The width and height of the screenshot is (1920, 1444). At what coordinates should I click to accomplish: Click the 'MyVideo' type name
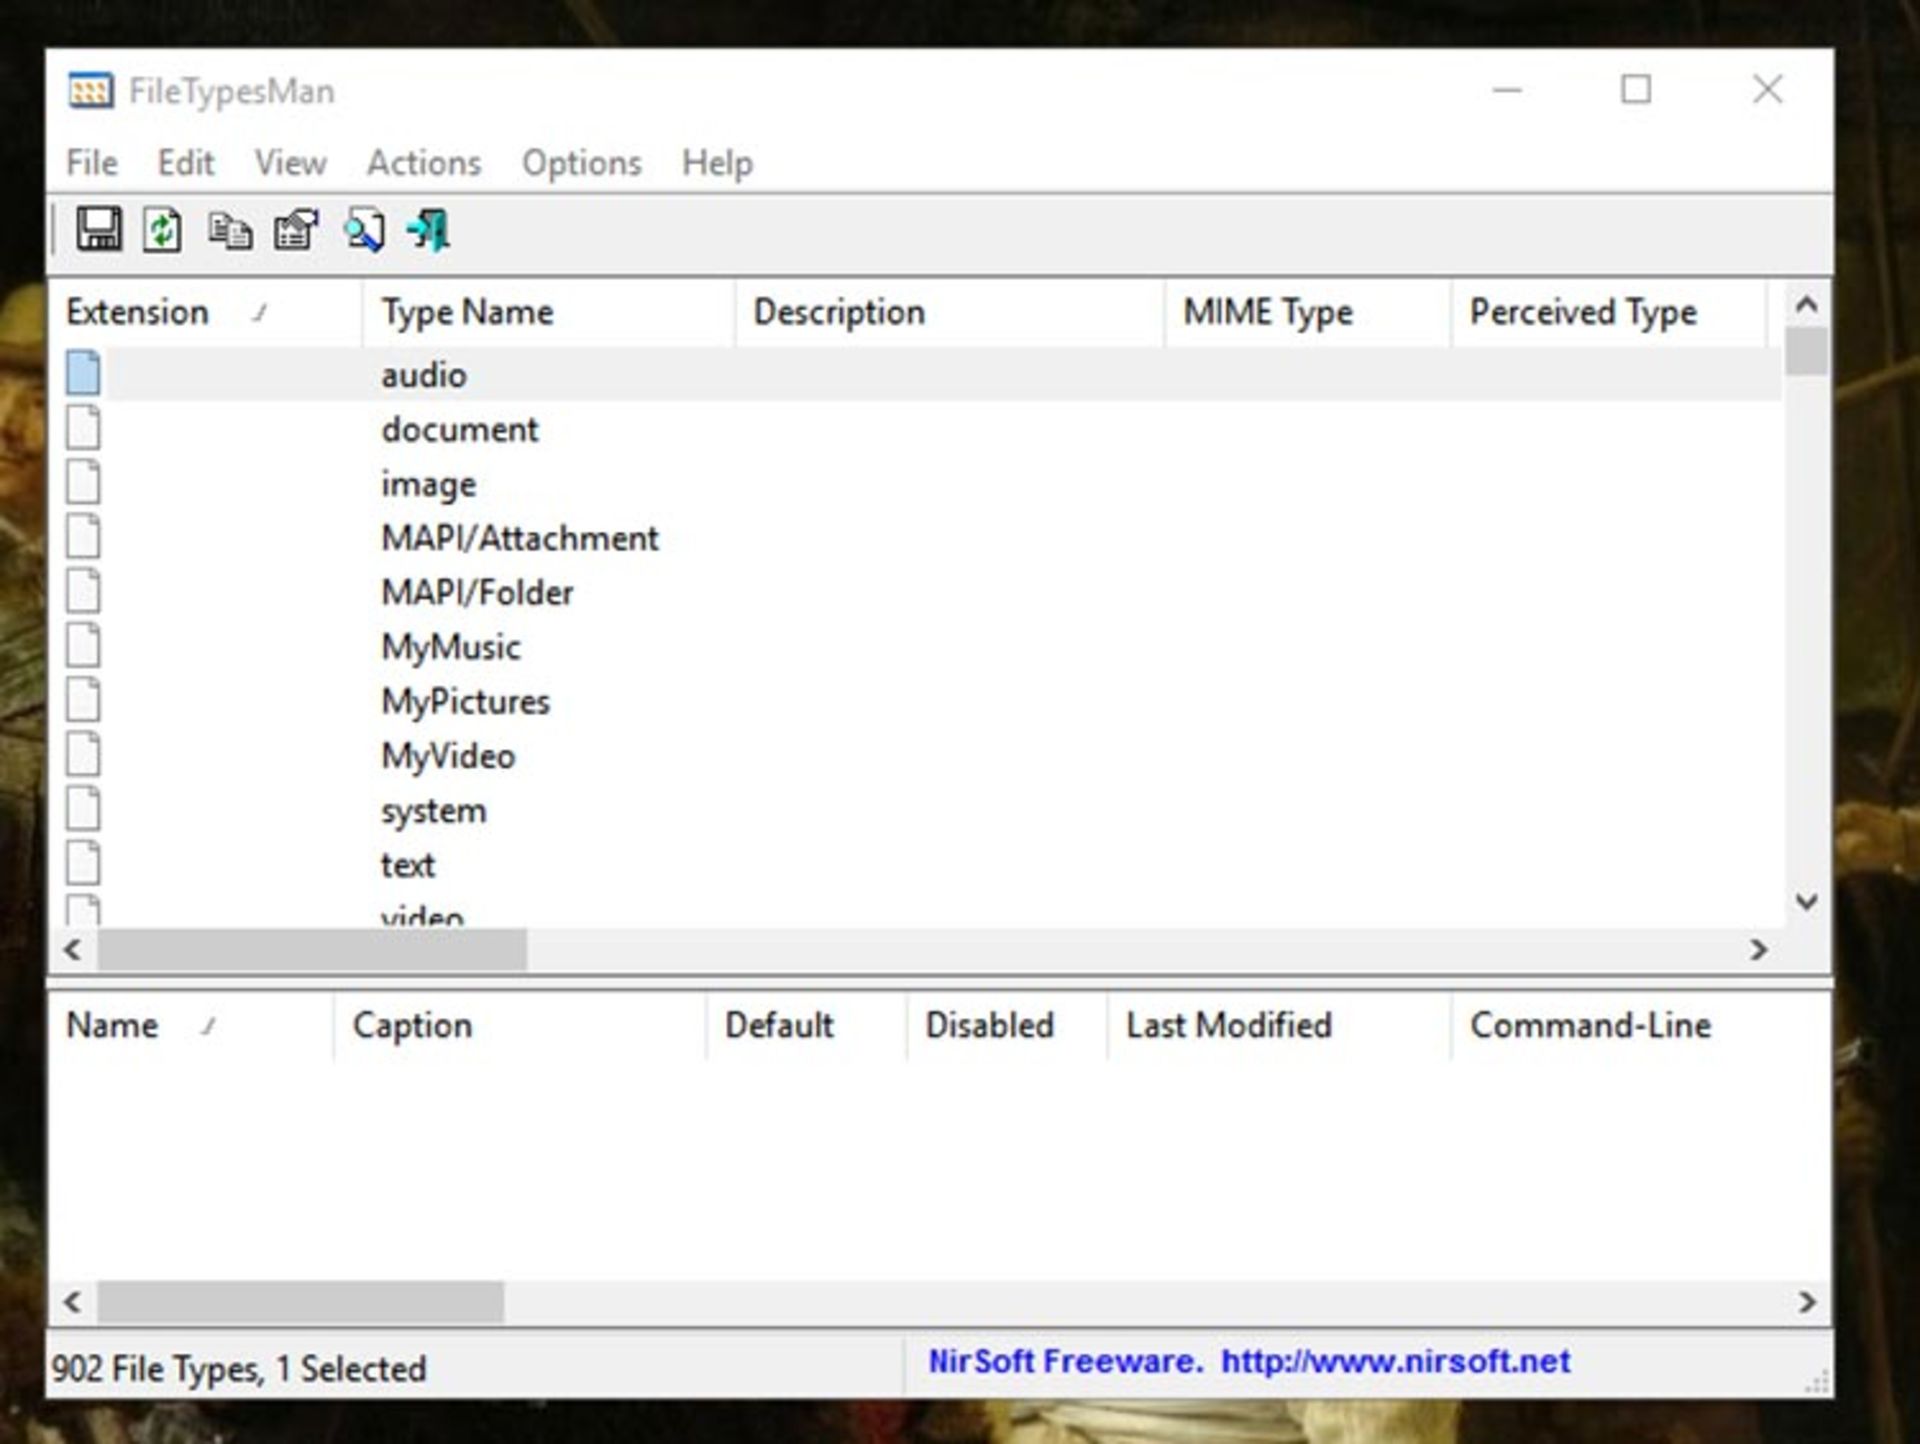point(448,757)
